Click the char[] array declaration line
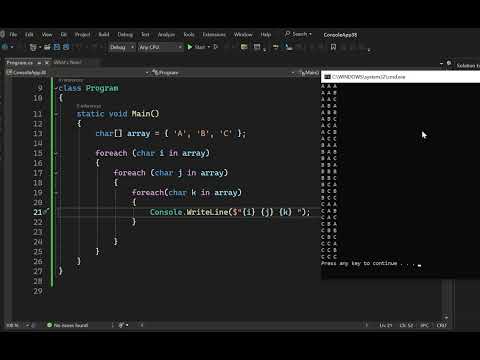The height and width of the screenshot is (360, 480). [x=170, y=134]
